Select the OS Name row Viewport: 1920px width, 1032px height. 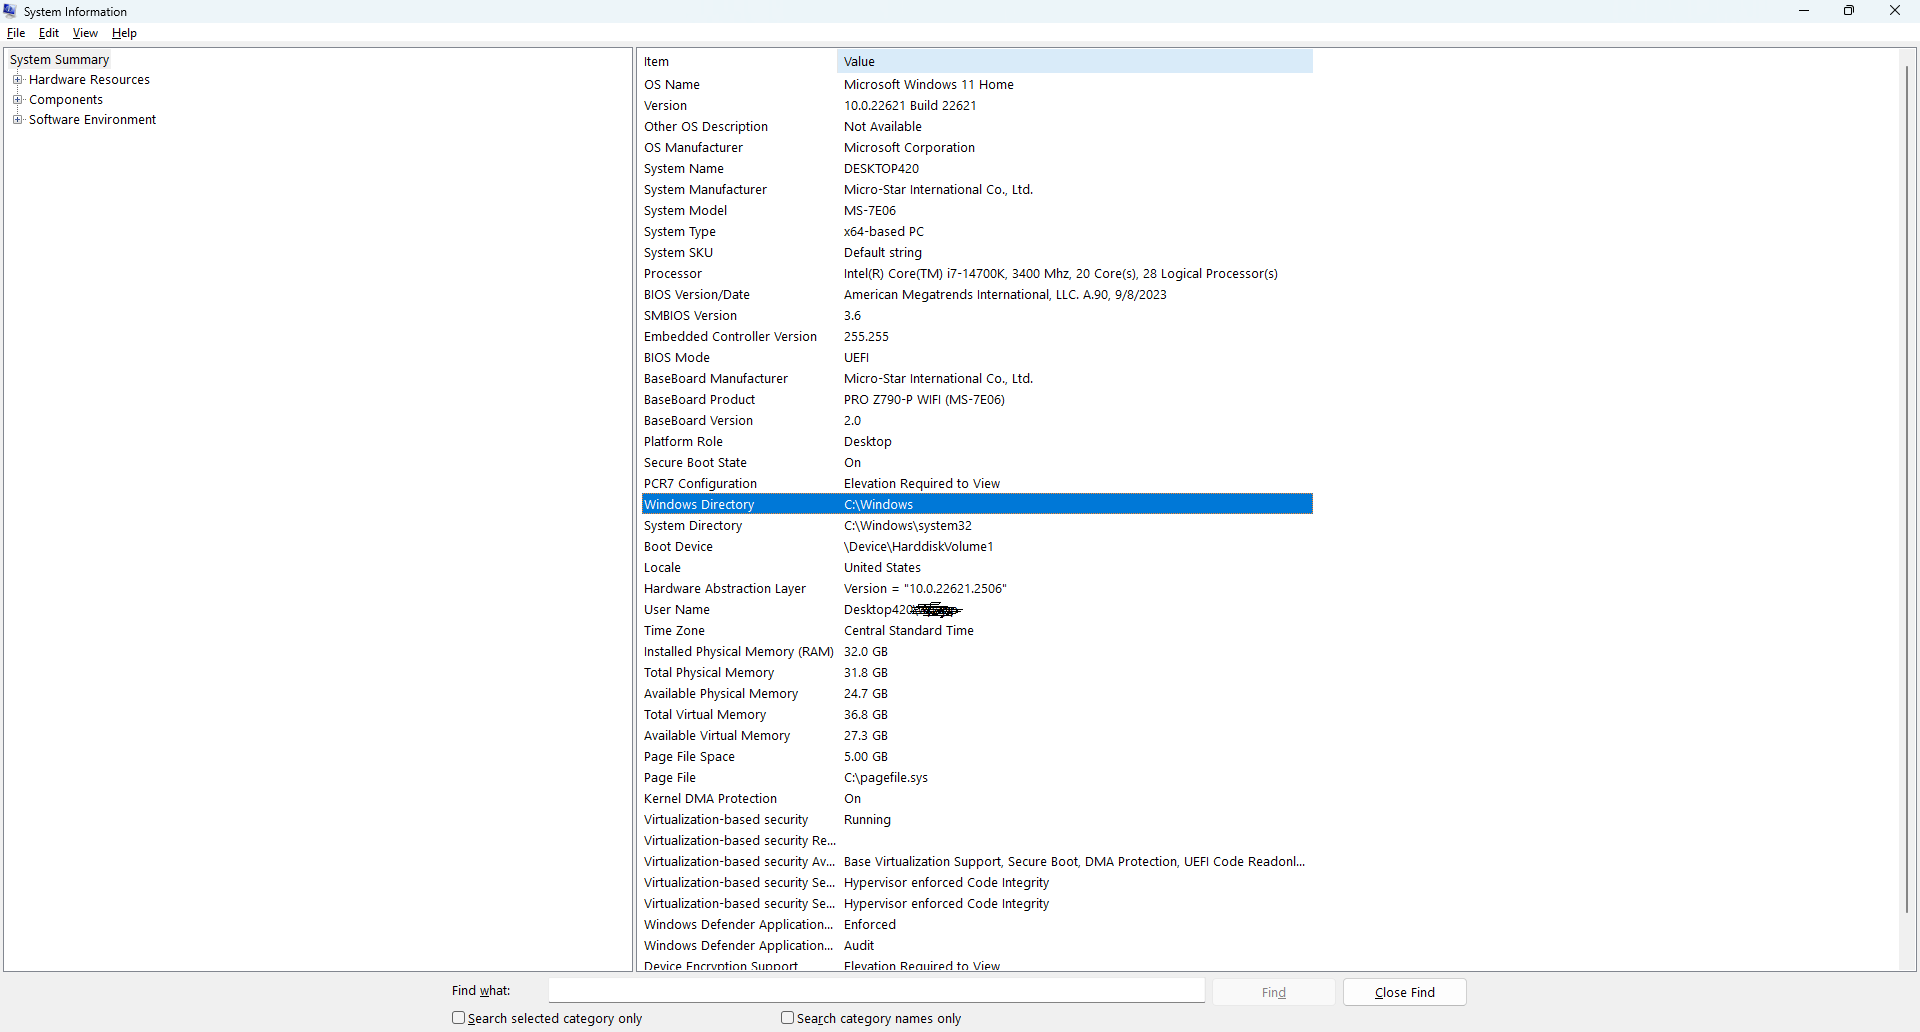point(977,85)
